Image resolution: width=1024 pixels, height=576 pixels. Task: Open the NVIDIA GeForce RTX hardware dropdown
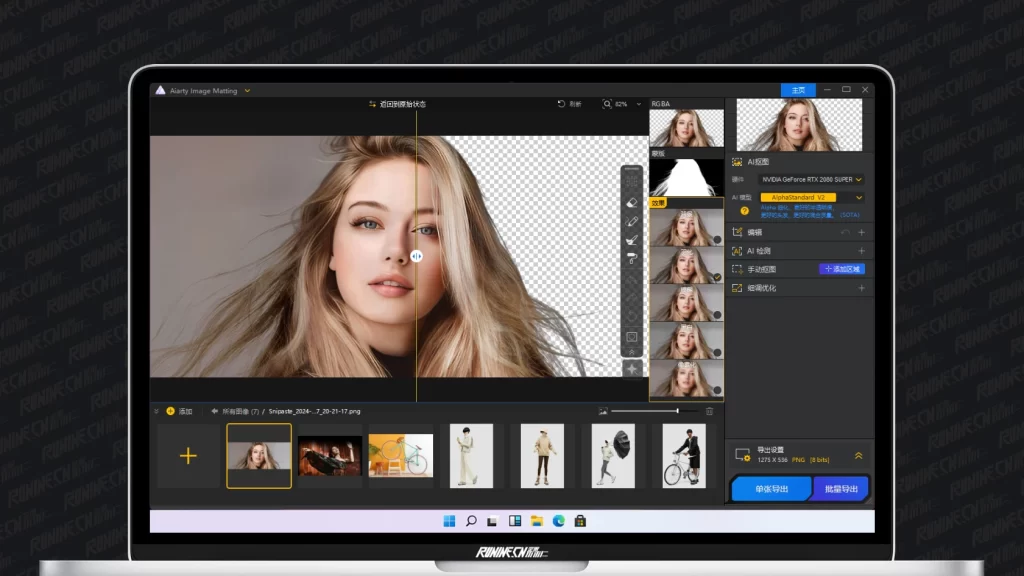[x=812, y=179]
